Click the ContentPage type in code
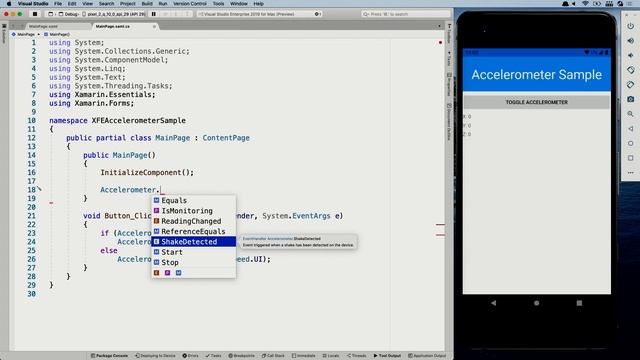The height and width of the screenshot is (360, 640). (226, 138)
